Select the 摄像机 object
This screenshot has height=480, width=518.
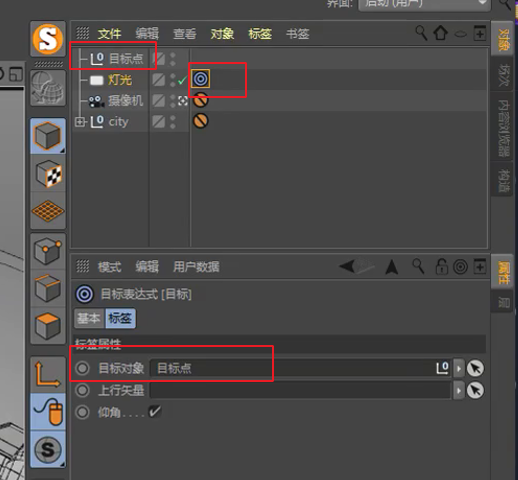125,101
